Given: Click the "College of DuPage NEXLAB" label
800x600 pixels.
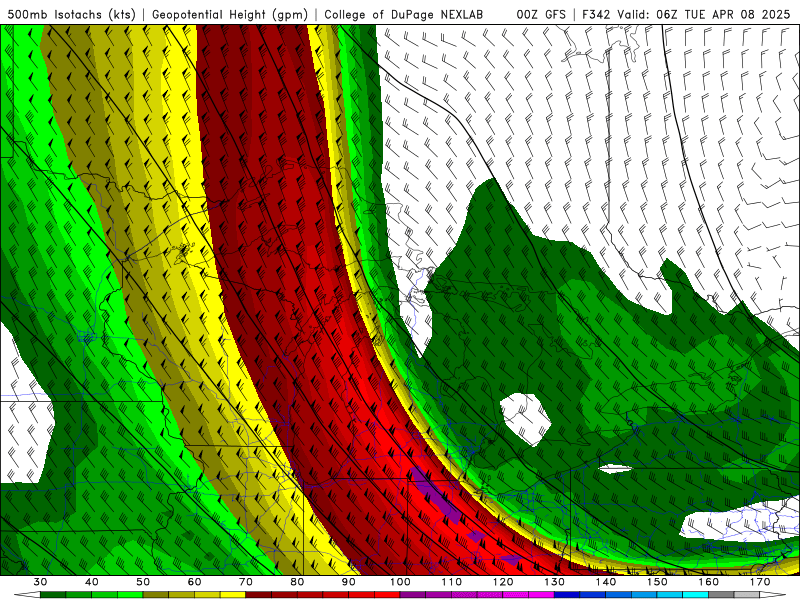Looking at the screenshot, I should pos(403,14).
